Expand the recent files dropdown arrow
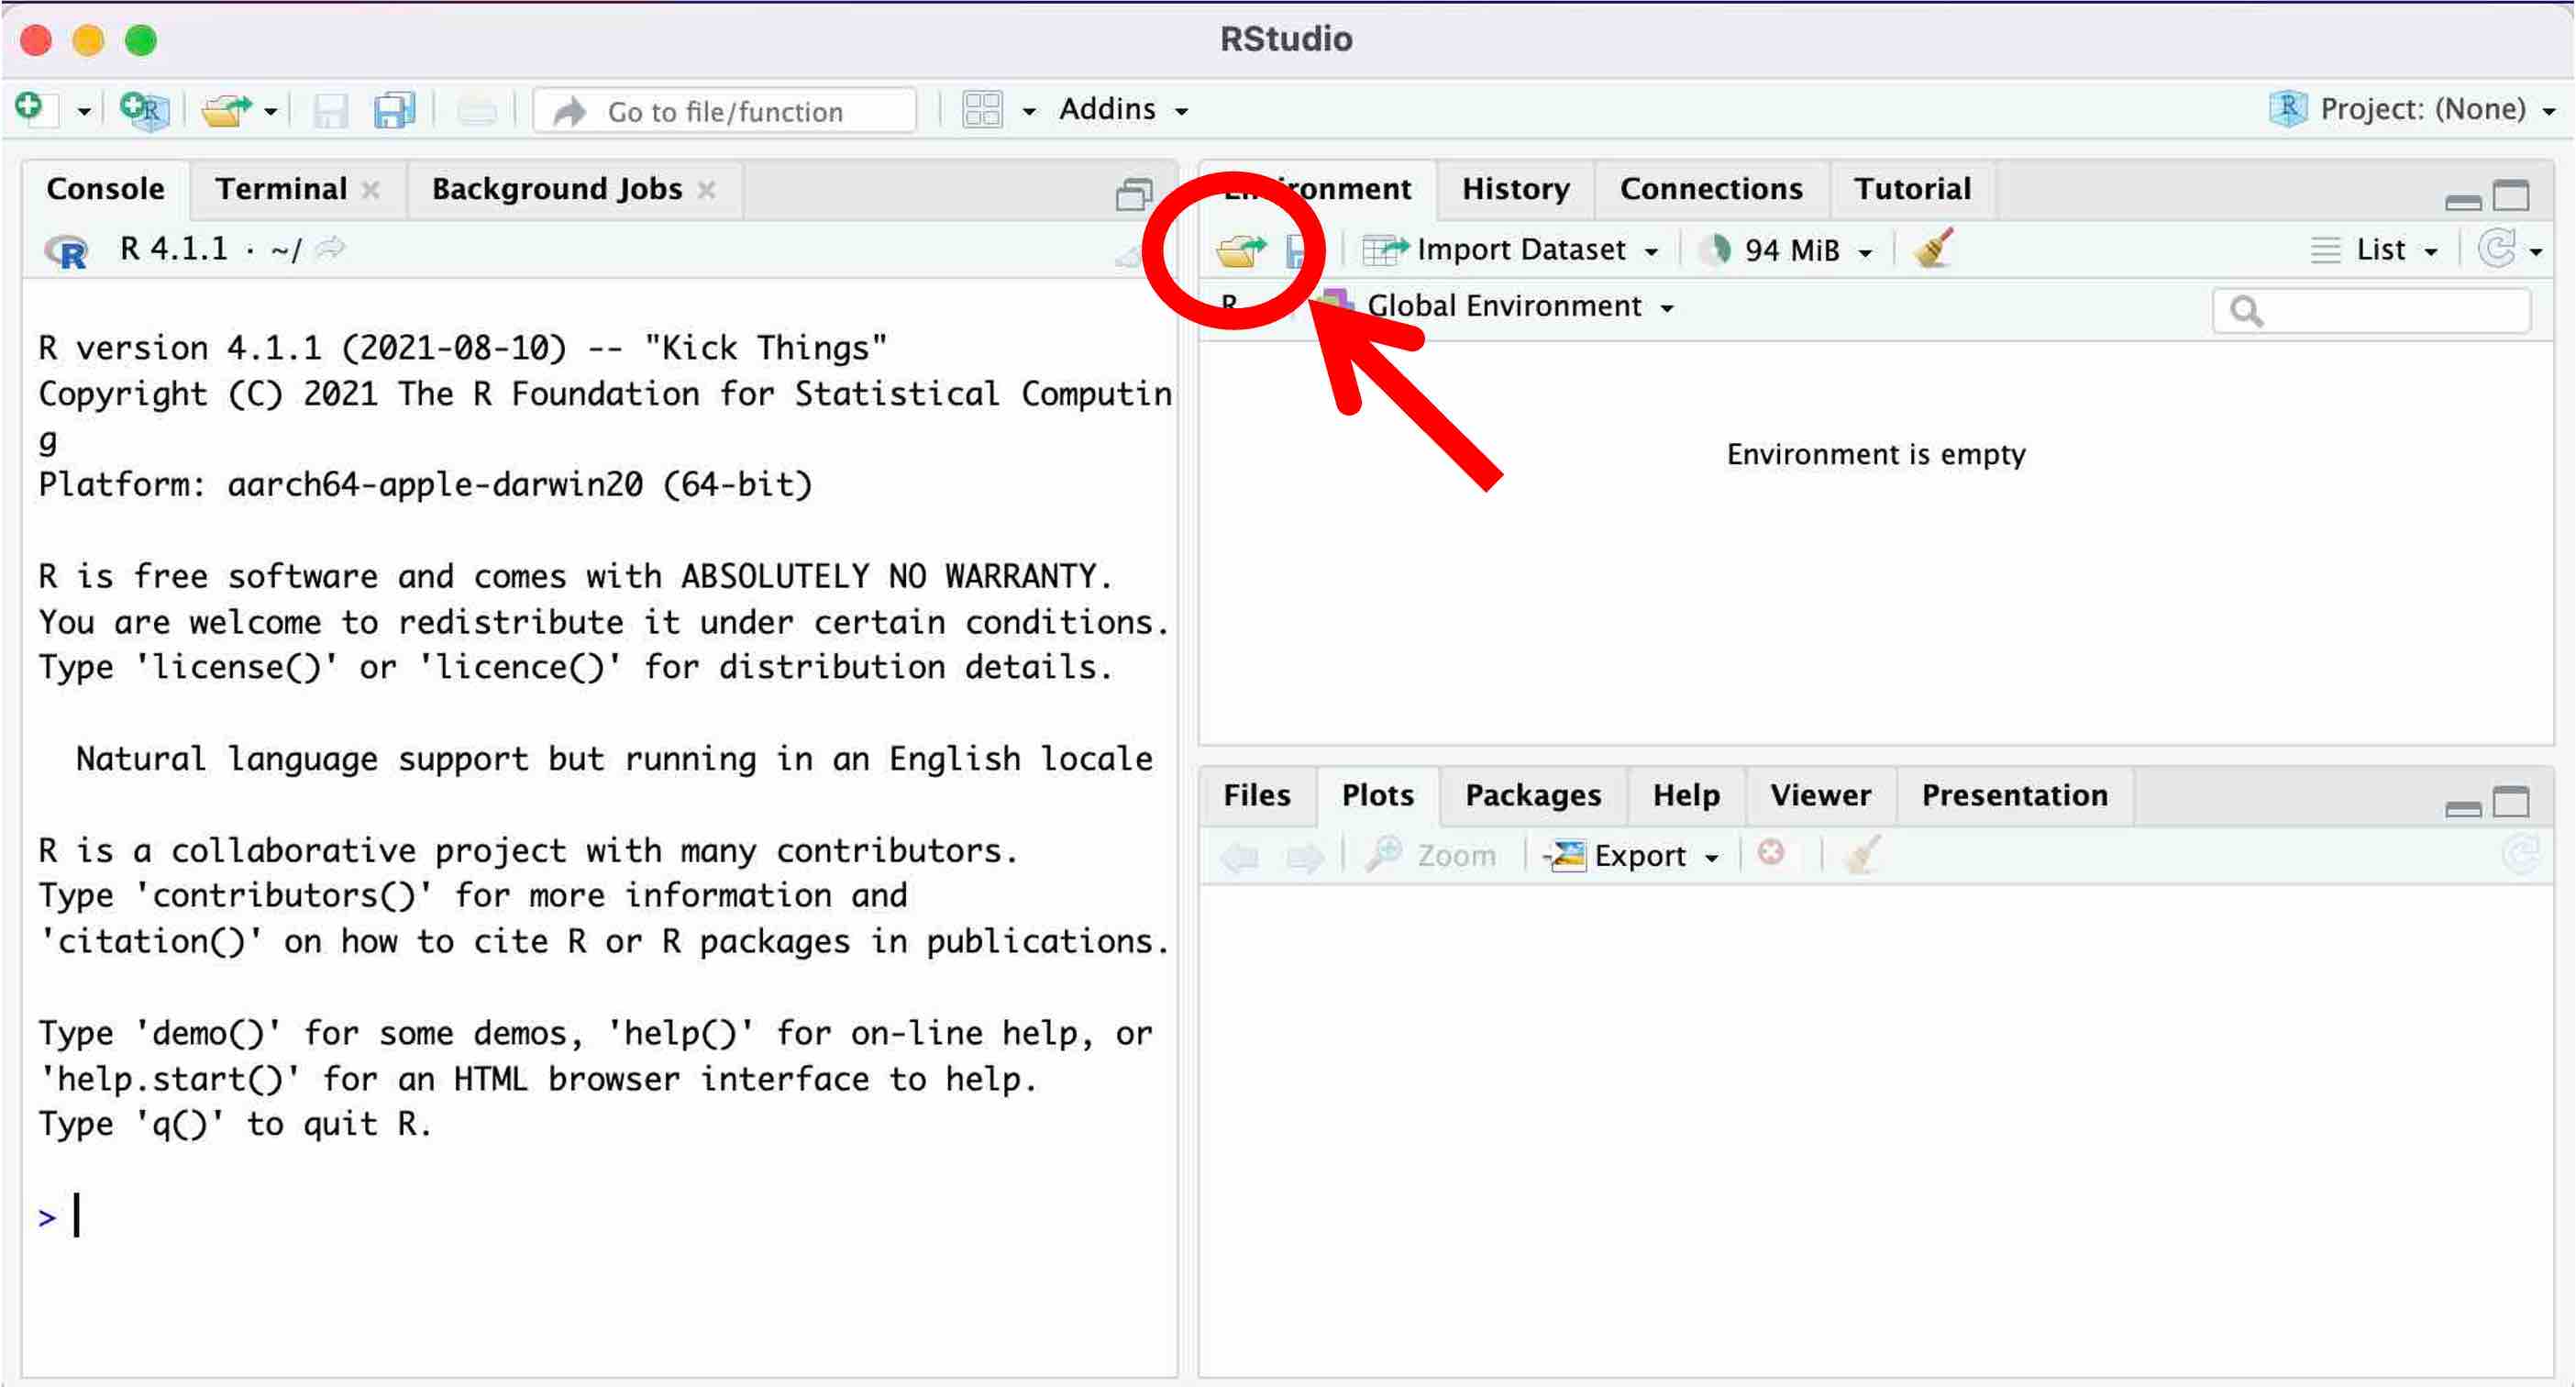 coord(270,112)
